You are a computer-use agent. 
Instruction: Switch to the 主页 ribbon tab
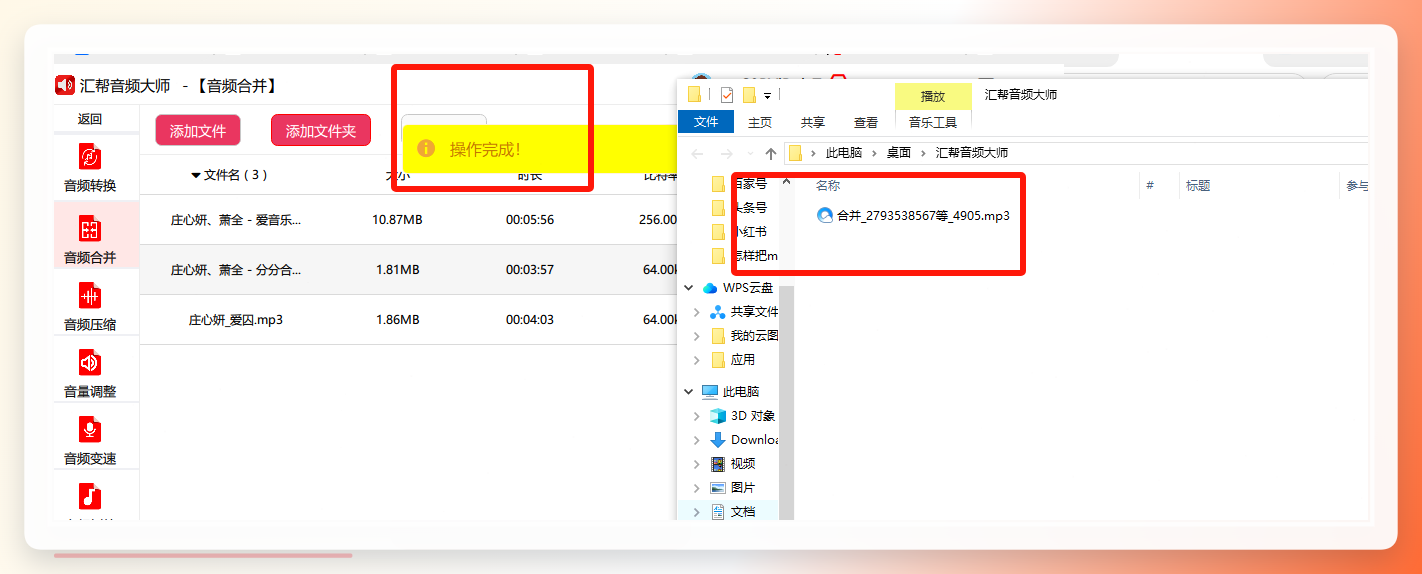coord(760,122)
